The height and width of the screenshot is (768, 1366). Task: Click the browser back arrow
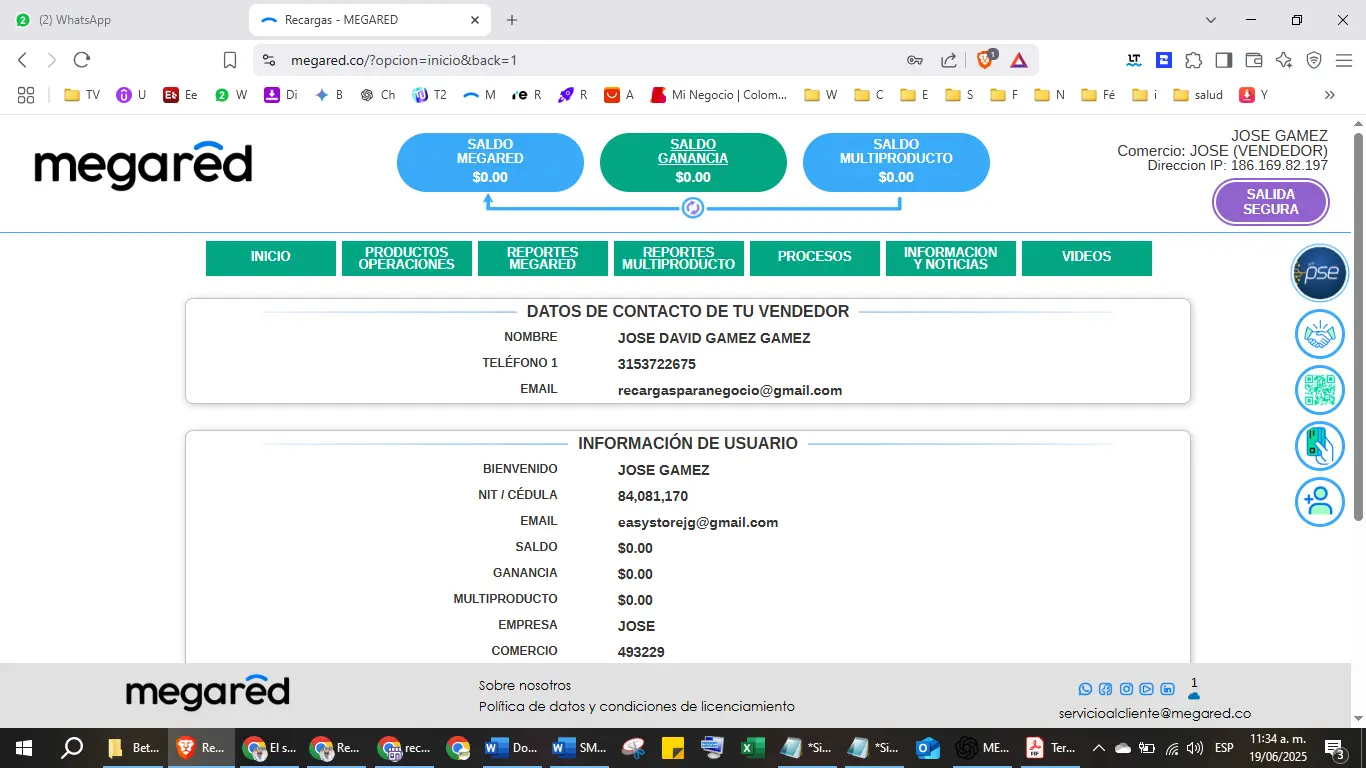(23, 60)
